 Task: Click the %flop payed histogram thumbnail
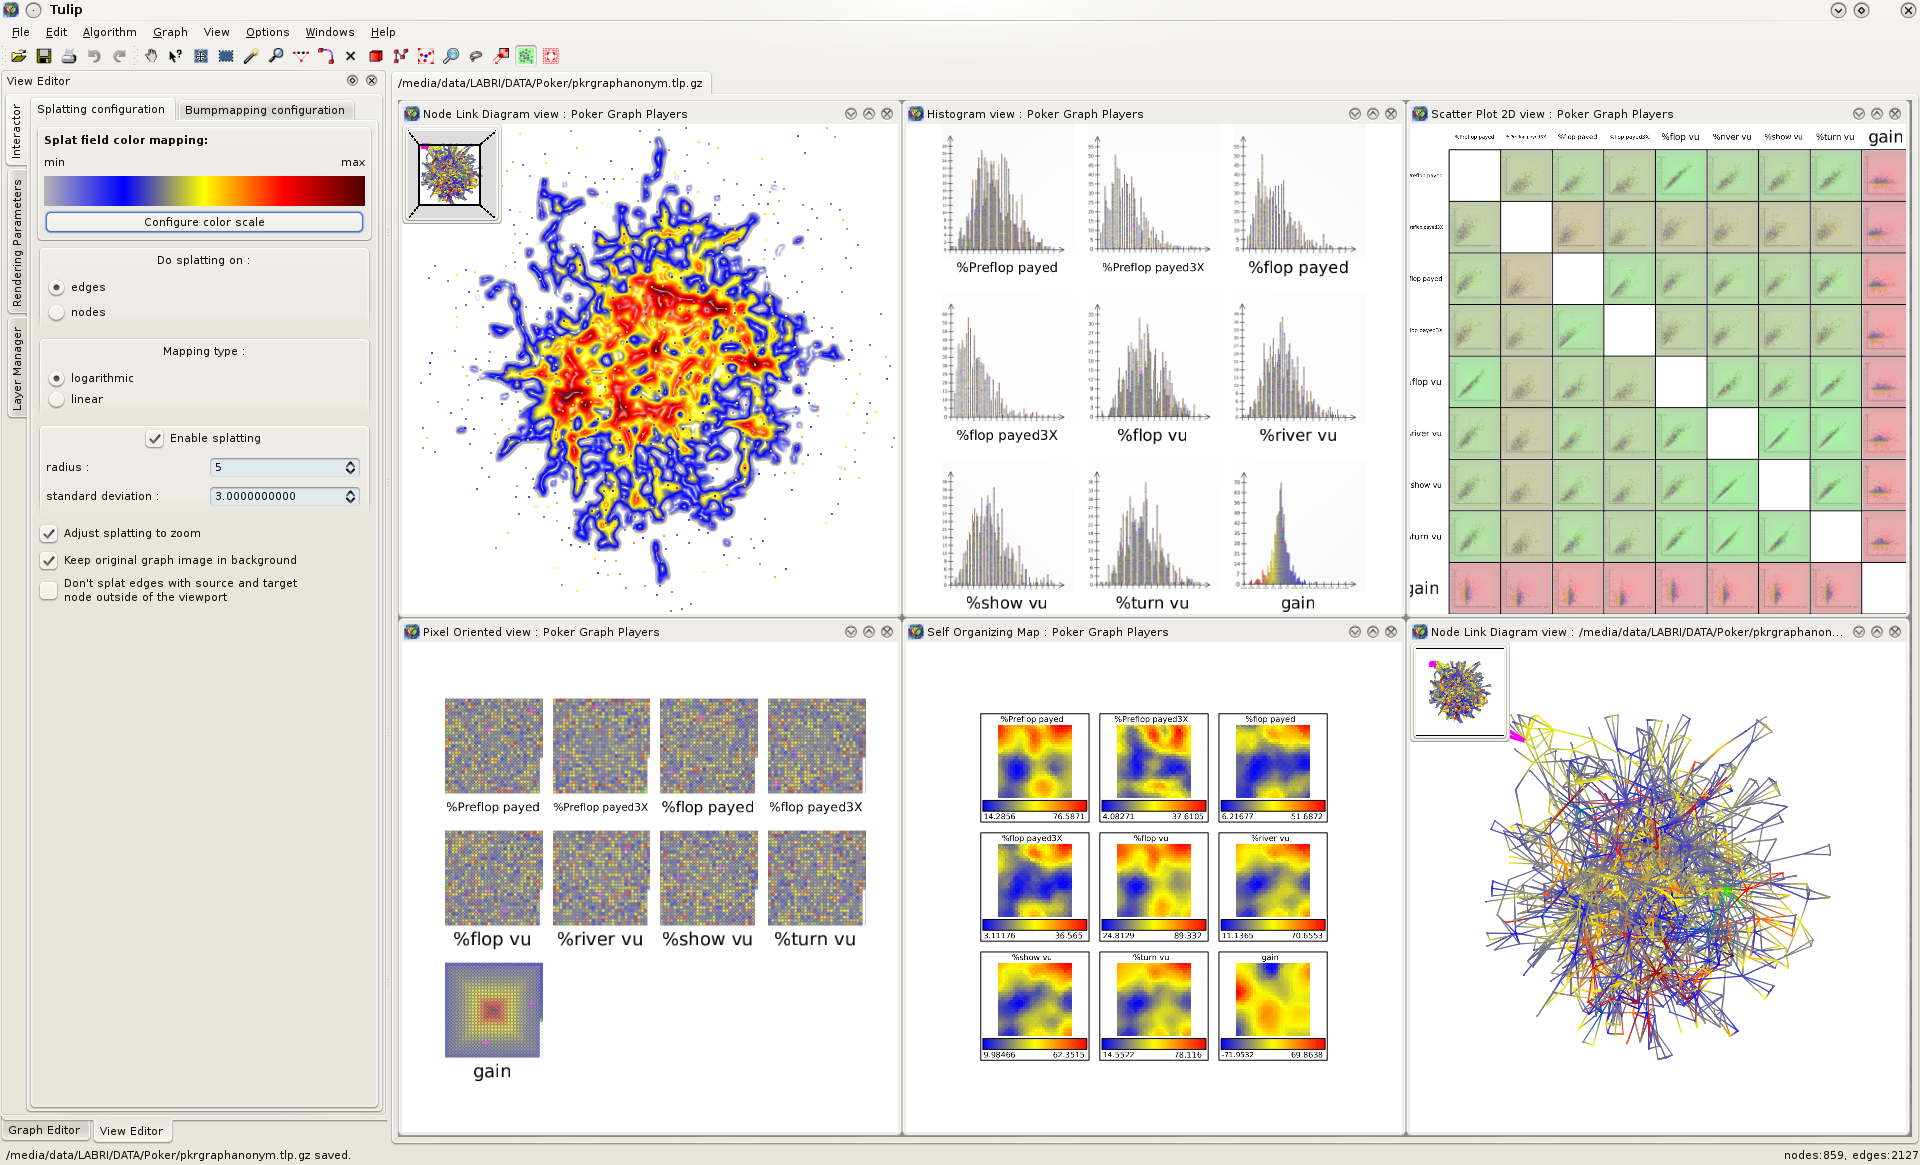(1297, 200)
